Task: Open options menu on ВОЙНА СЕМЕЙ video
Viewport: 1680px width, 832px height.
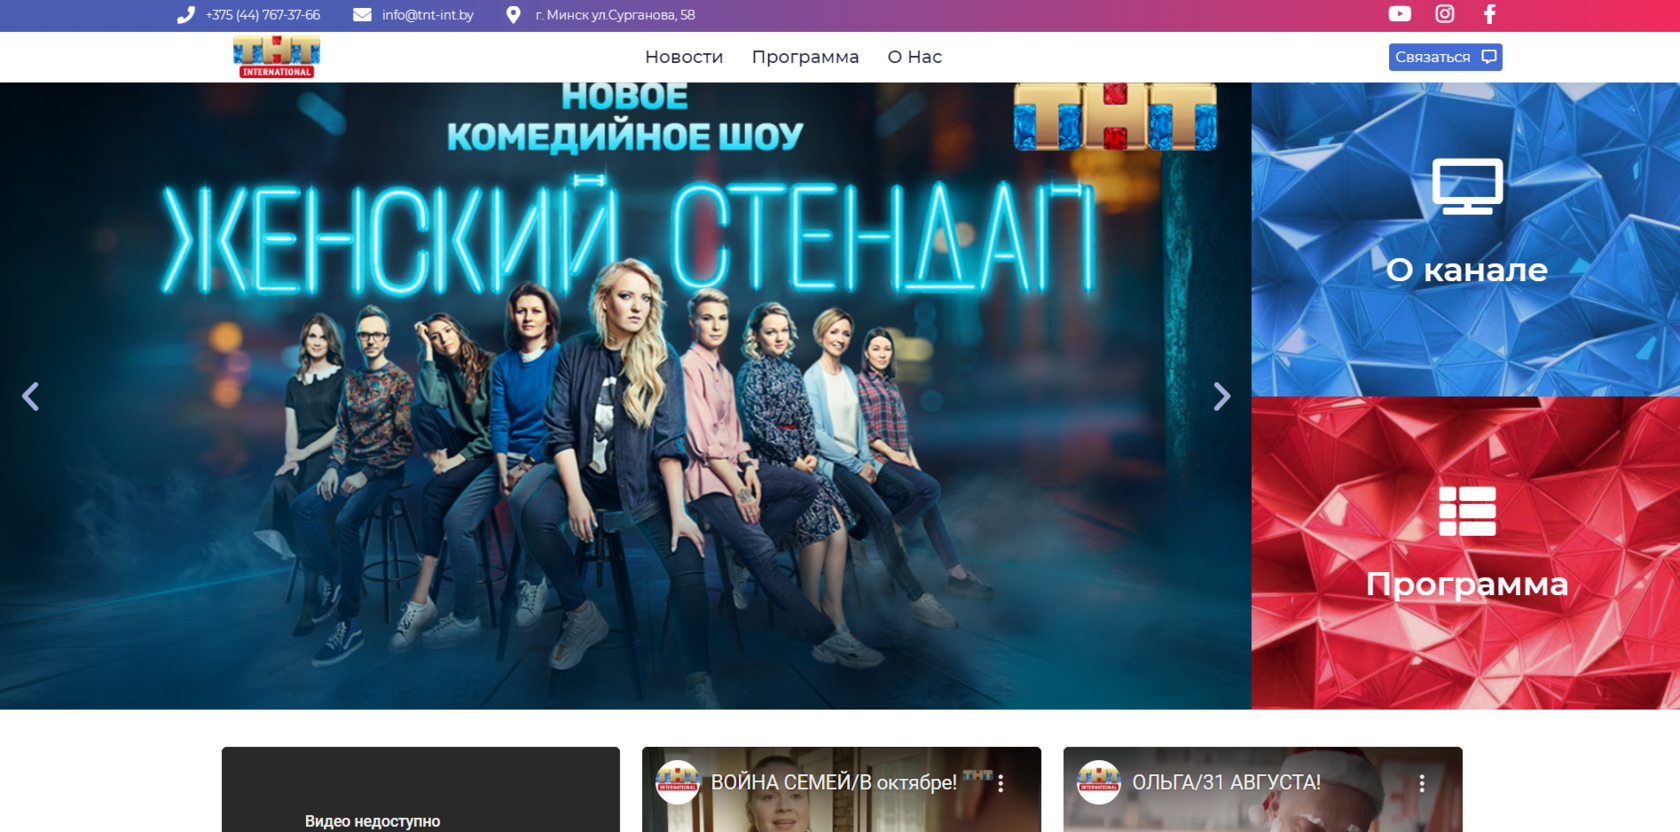Action: 1000,784
